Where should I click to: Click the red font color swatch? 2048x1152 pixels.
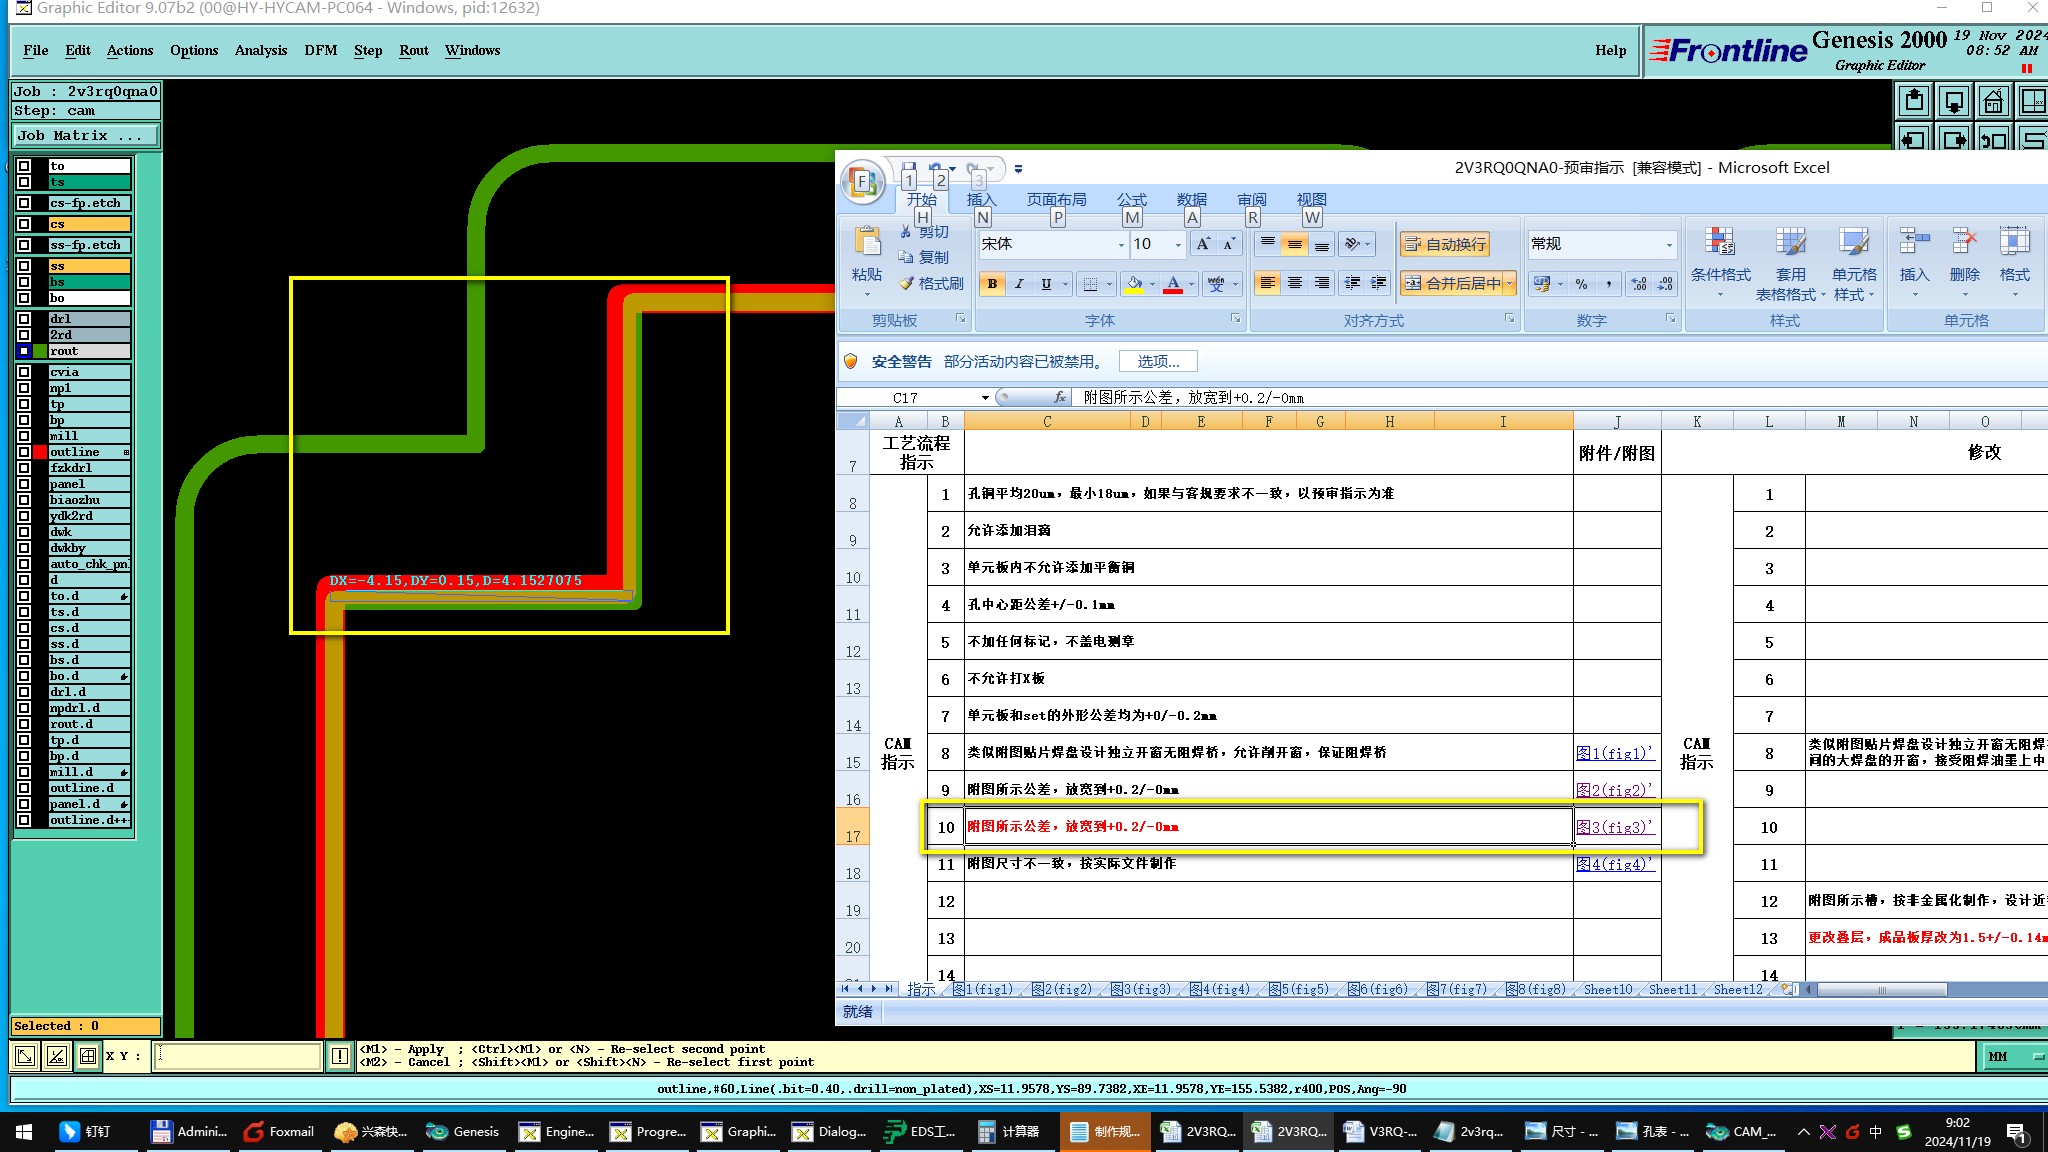[x=1173, y=284]
